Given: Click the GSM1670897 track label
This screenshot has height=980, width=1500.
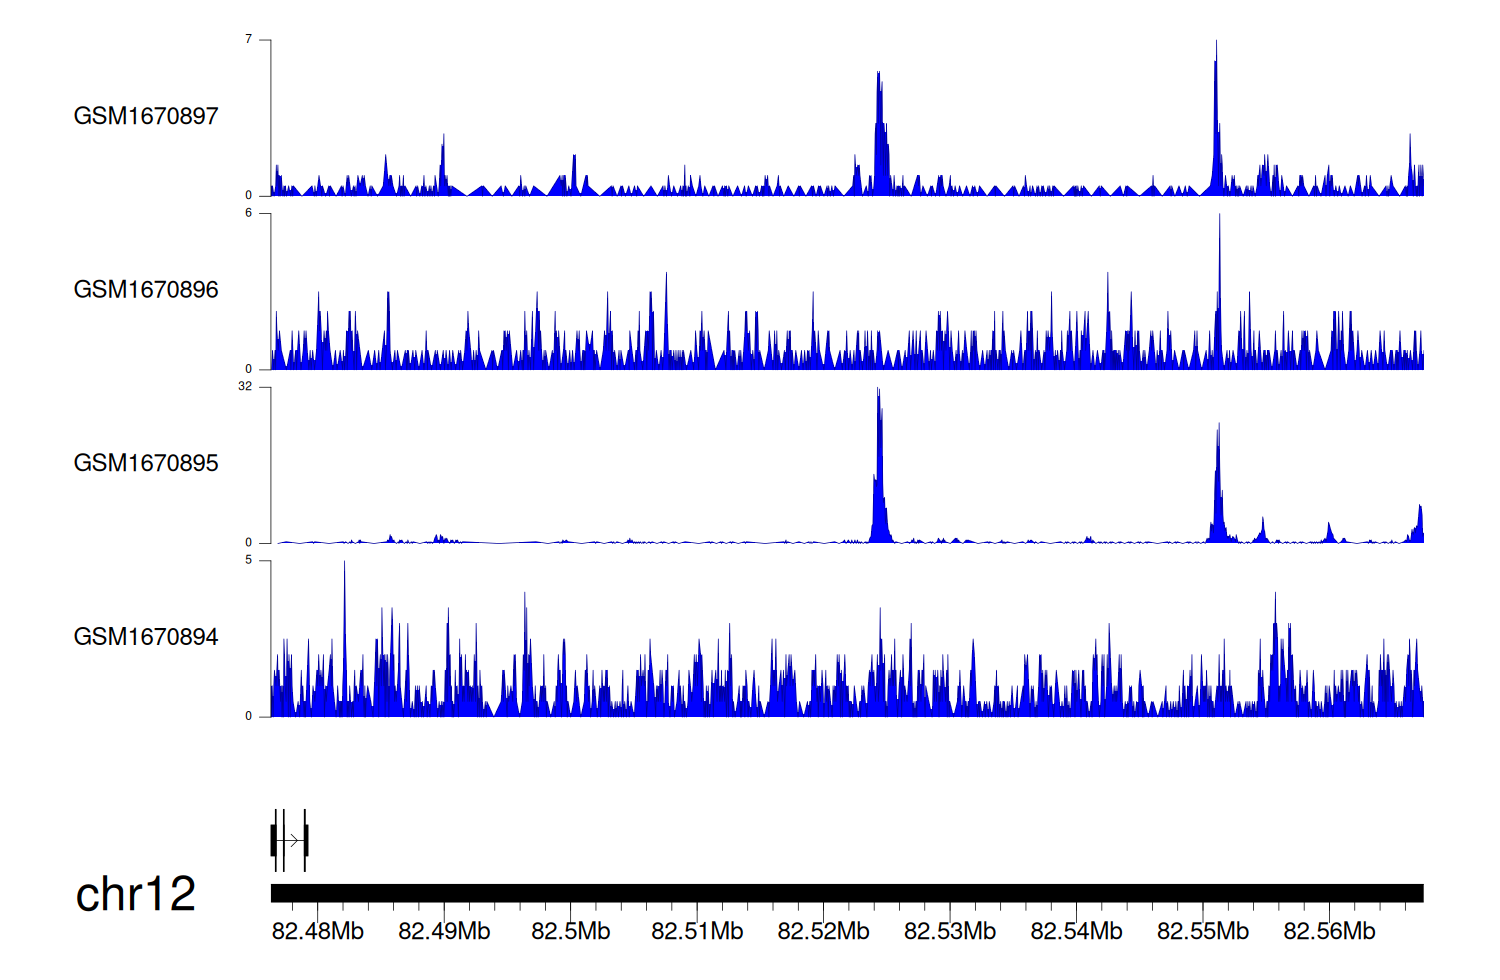Looking at the screenshot, I should click(x=146, y=116).
